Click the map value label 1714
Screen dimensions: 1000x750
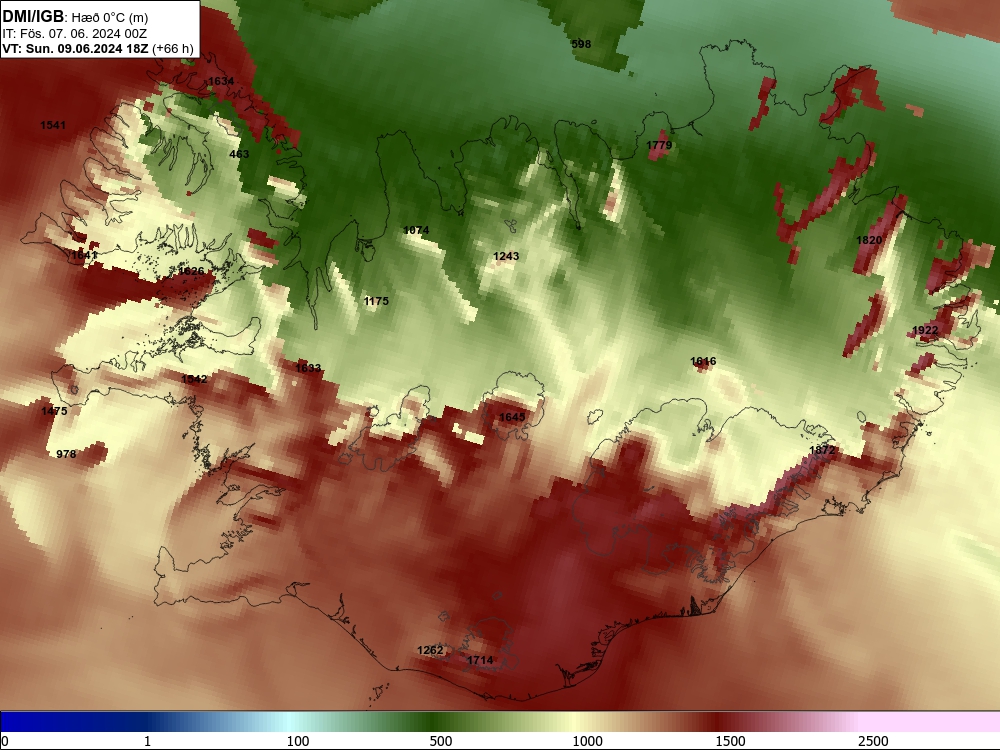pos(480,660)
